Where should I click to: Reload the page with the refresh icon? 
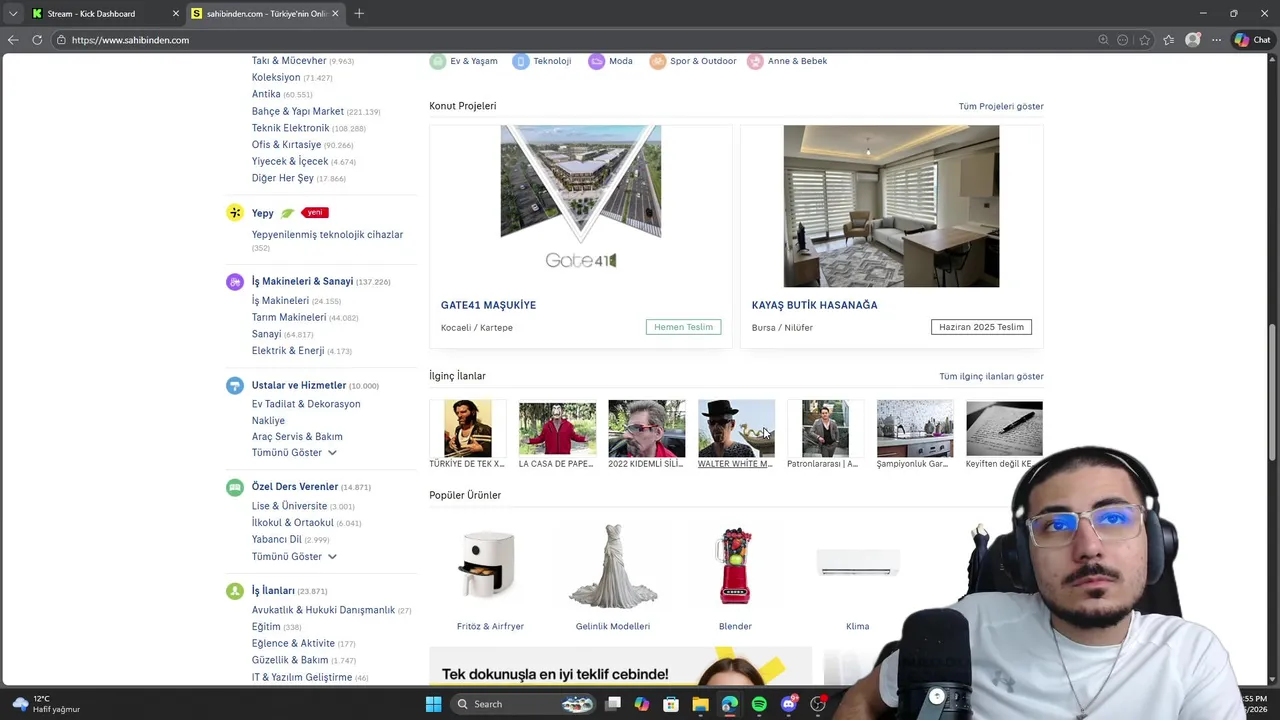pos(37,40)
